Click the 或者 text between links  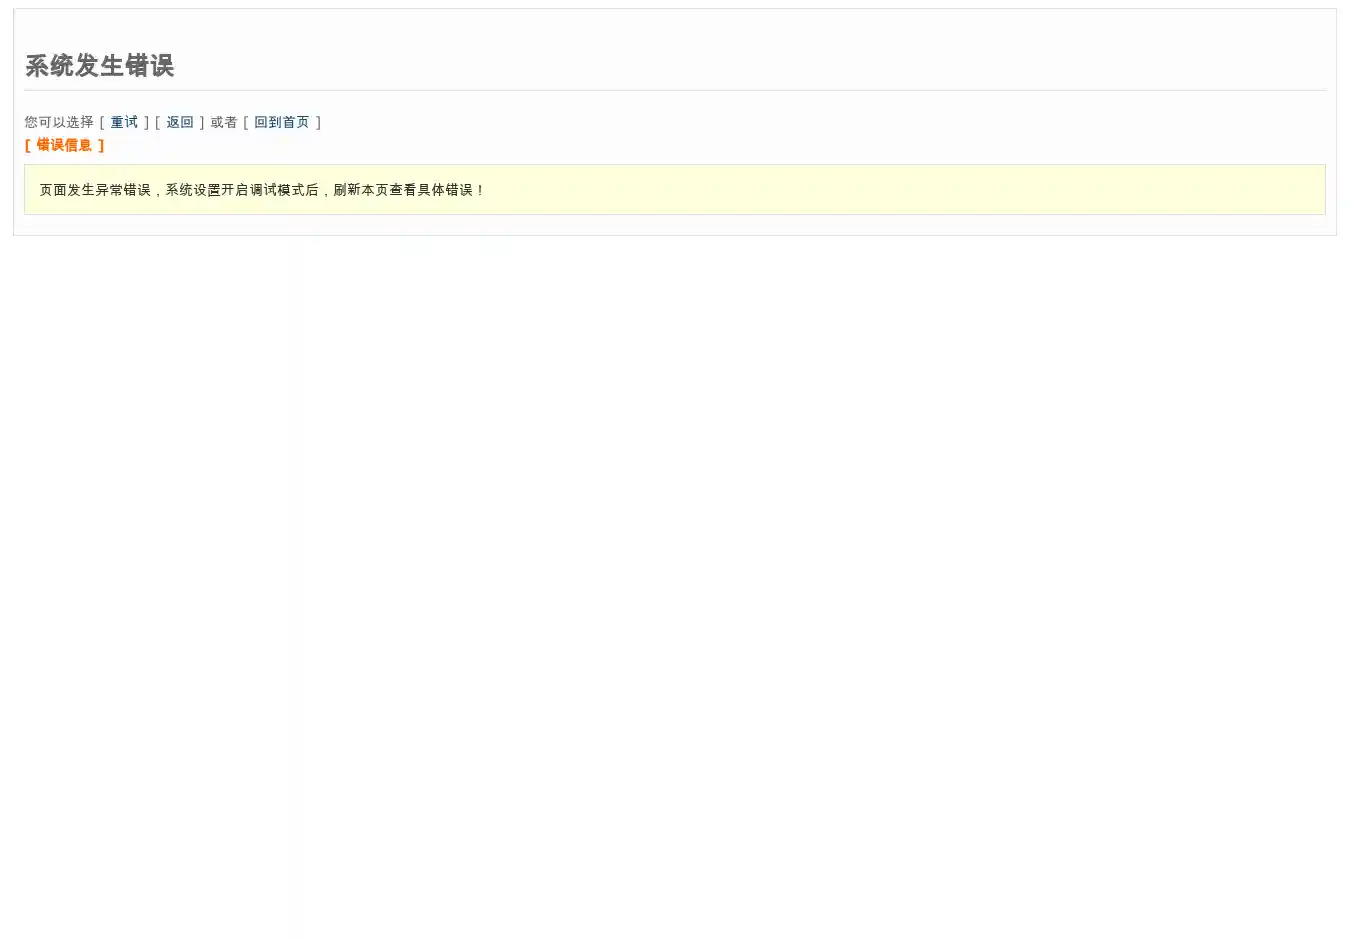pos(224,122)
